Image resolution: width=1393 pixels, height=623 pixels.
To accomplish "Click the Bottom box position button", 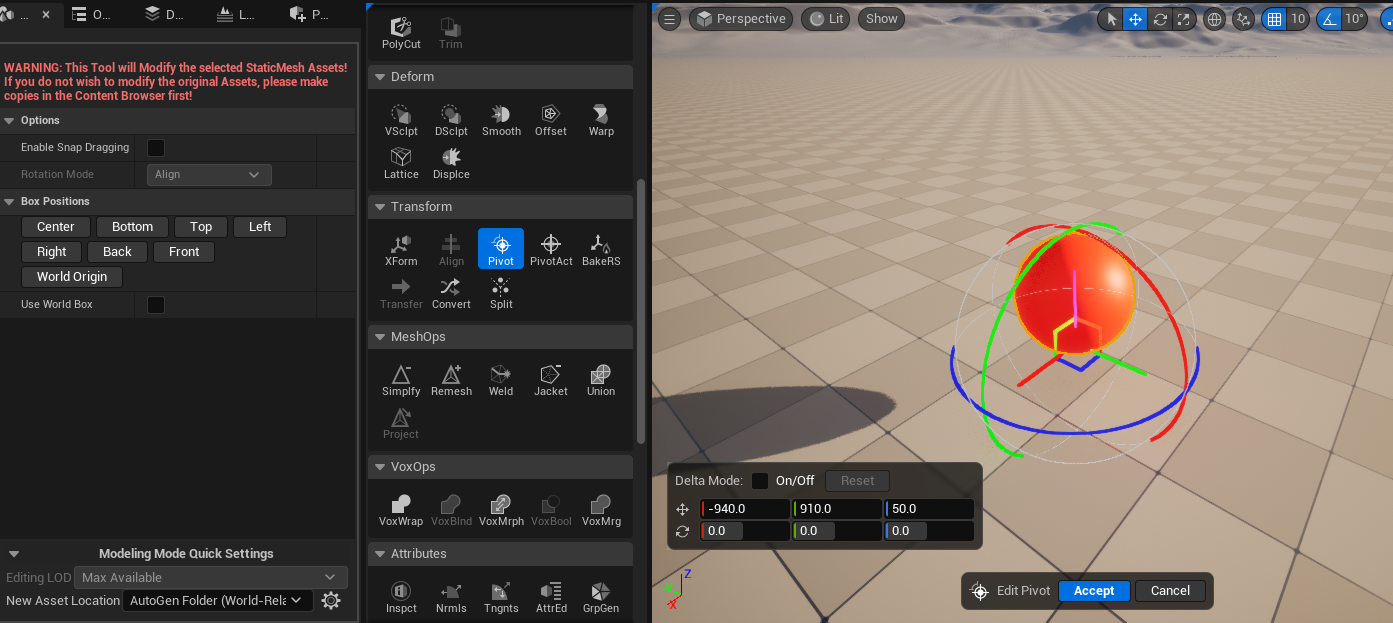I will click(x=132, y=227).
